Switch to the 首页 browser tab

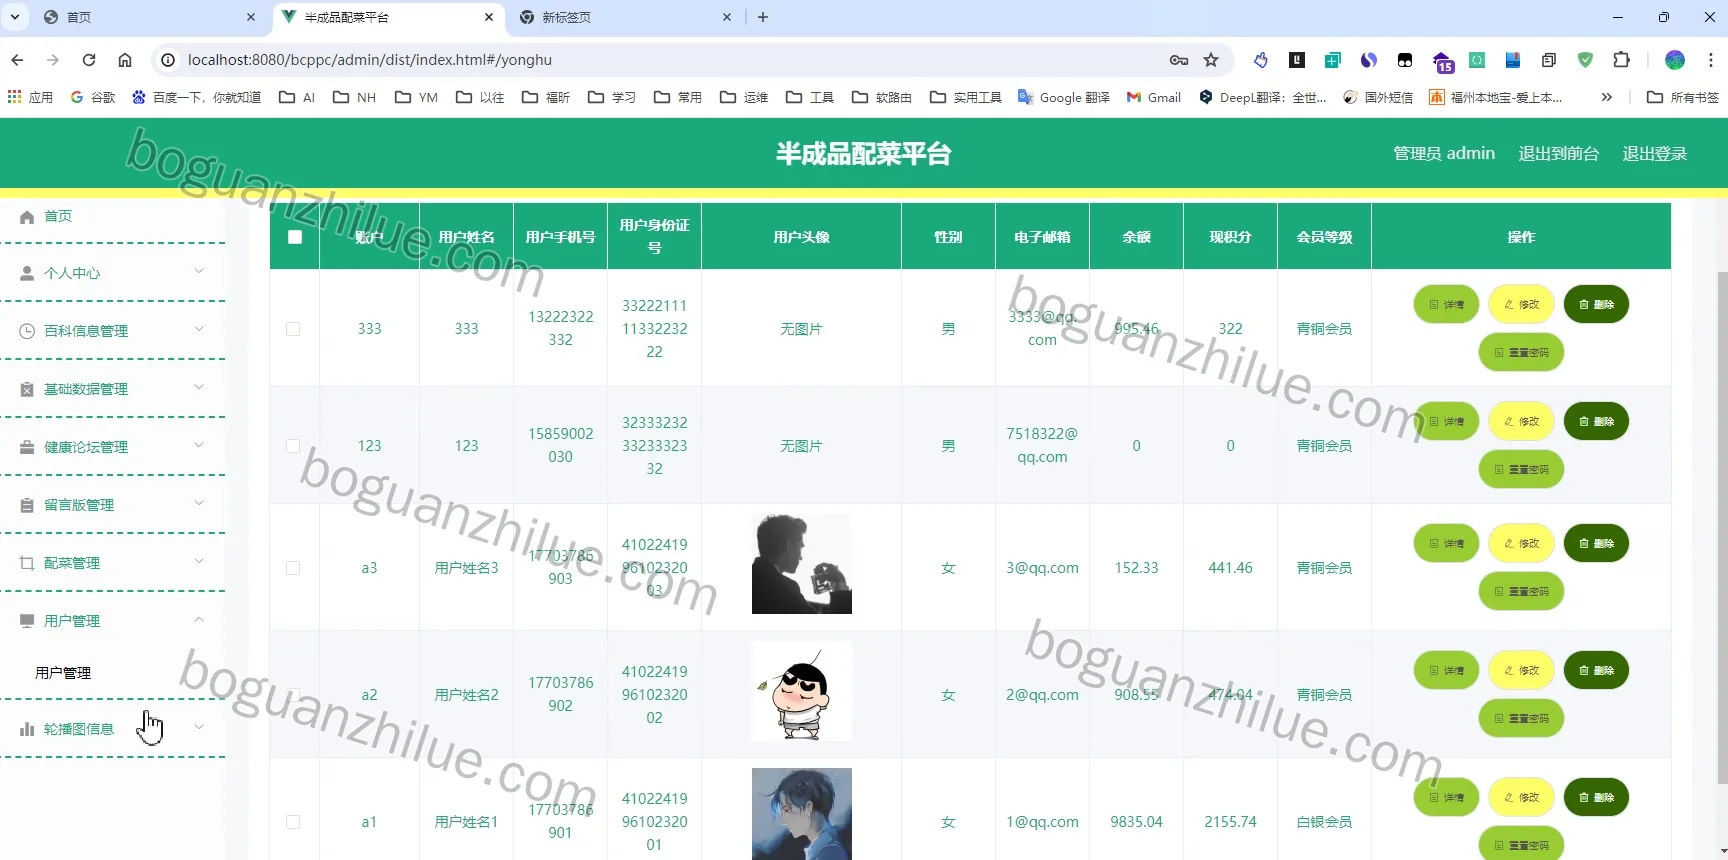click(x=150, y=17)
